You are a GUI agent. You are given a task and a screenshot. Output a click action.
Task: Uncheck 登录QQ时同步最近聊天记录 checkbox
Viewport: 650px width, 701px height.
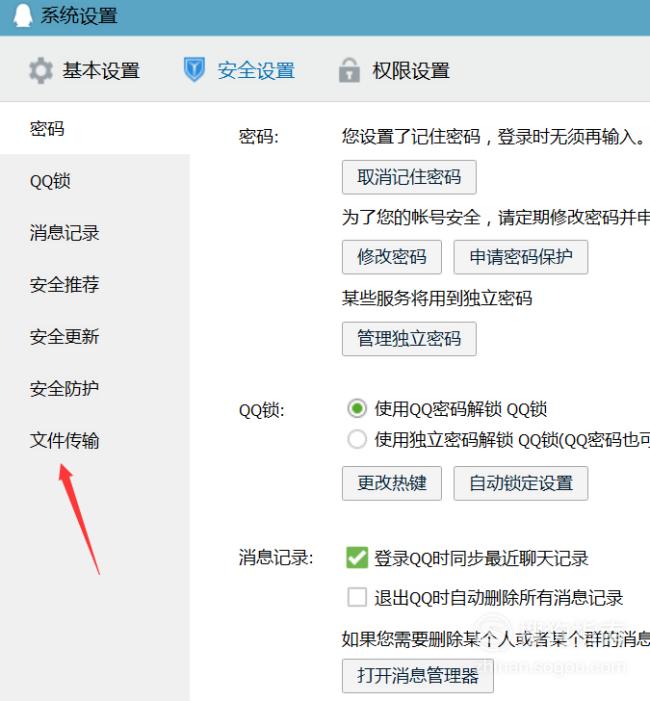[357, 558]
